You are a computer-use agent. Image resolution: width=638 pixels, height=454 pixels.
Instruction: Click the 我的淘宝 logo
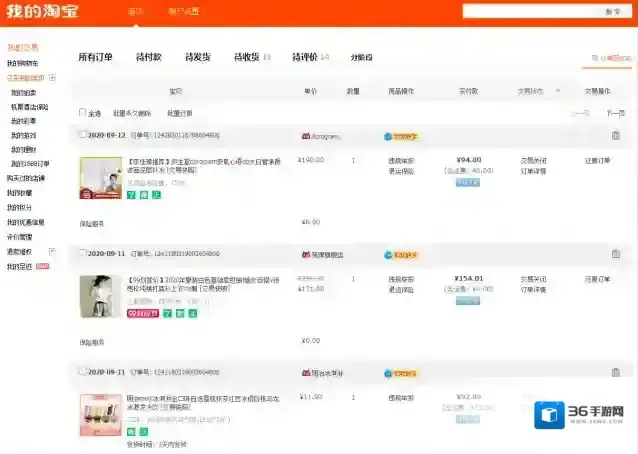coord(42,12)
